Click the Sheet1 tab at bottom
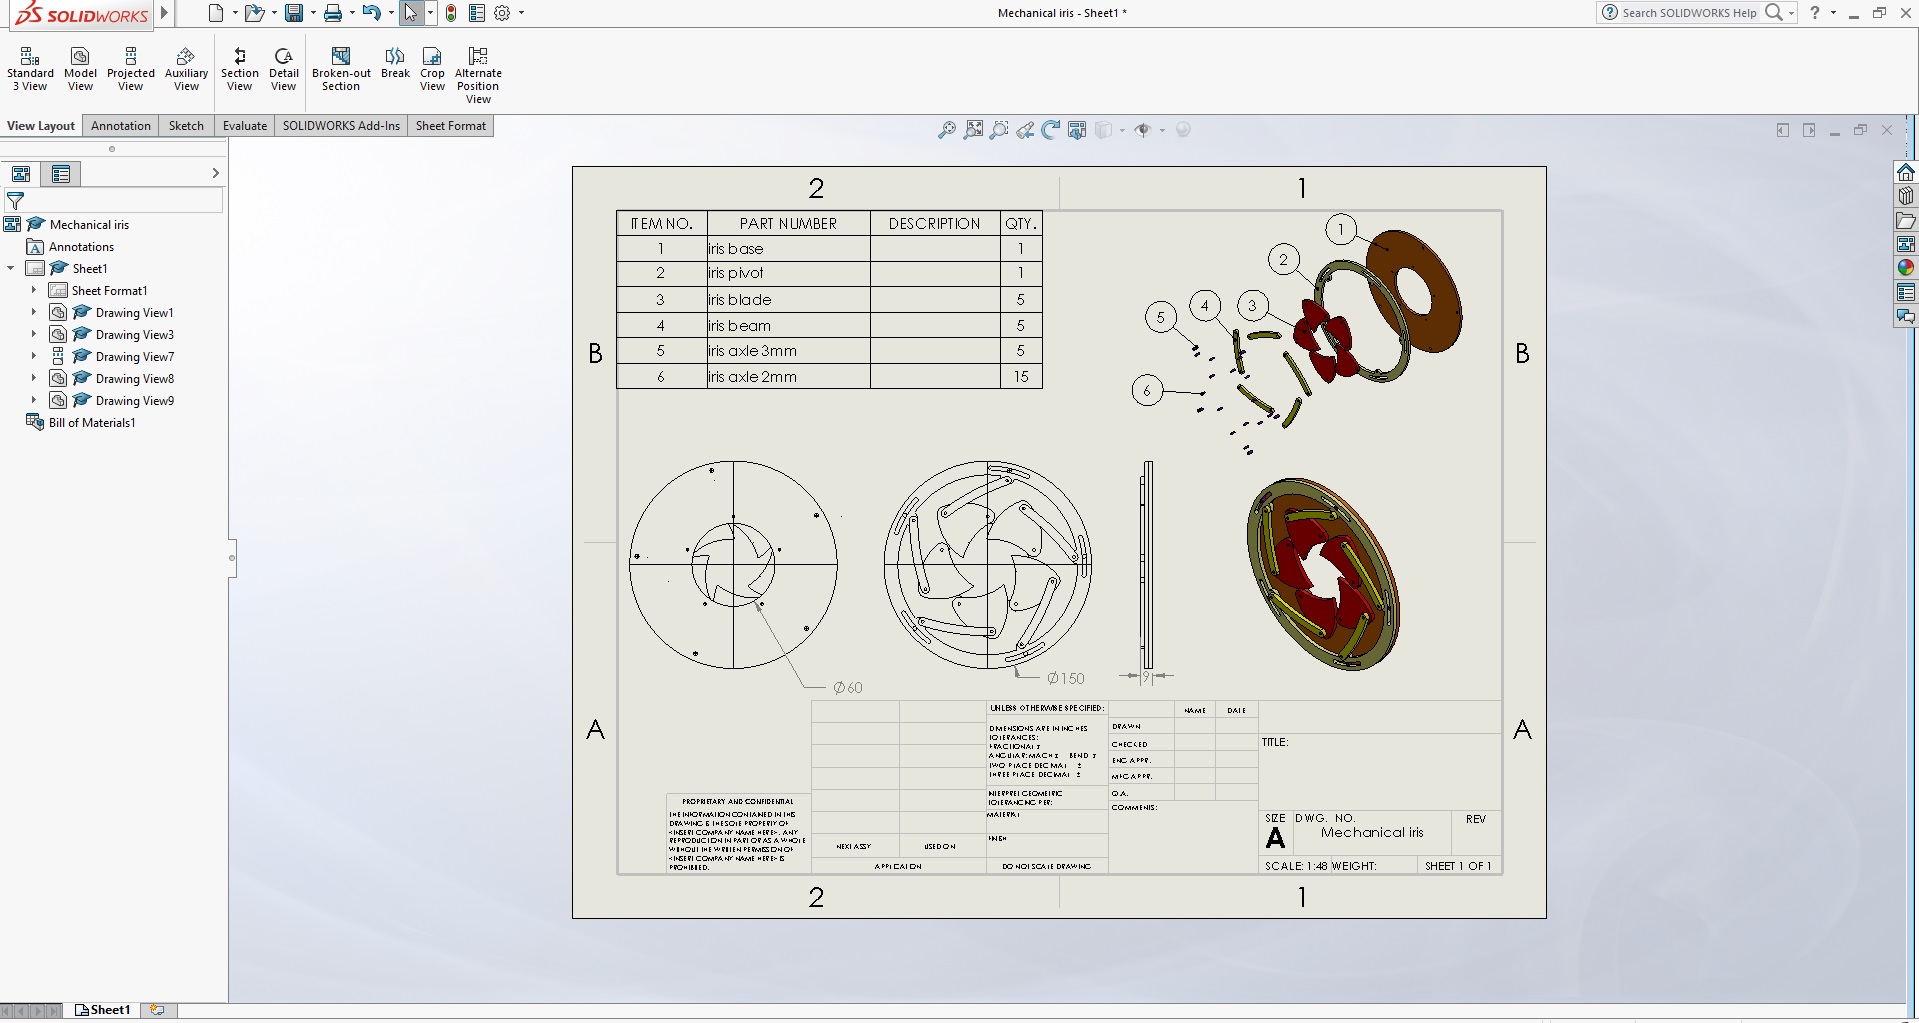This screenshot has height=1023, width=1919. pos(104,1010)
